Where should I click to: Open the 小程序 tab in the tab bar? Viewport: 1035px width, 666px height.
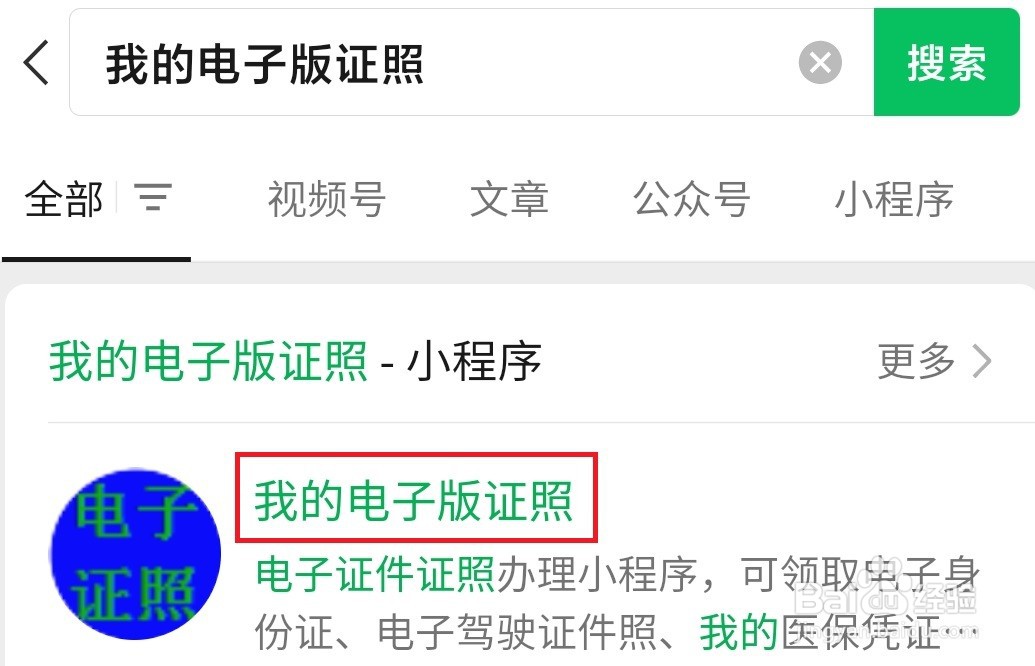click(x=894, y=199)
